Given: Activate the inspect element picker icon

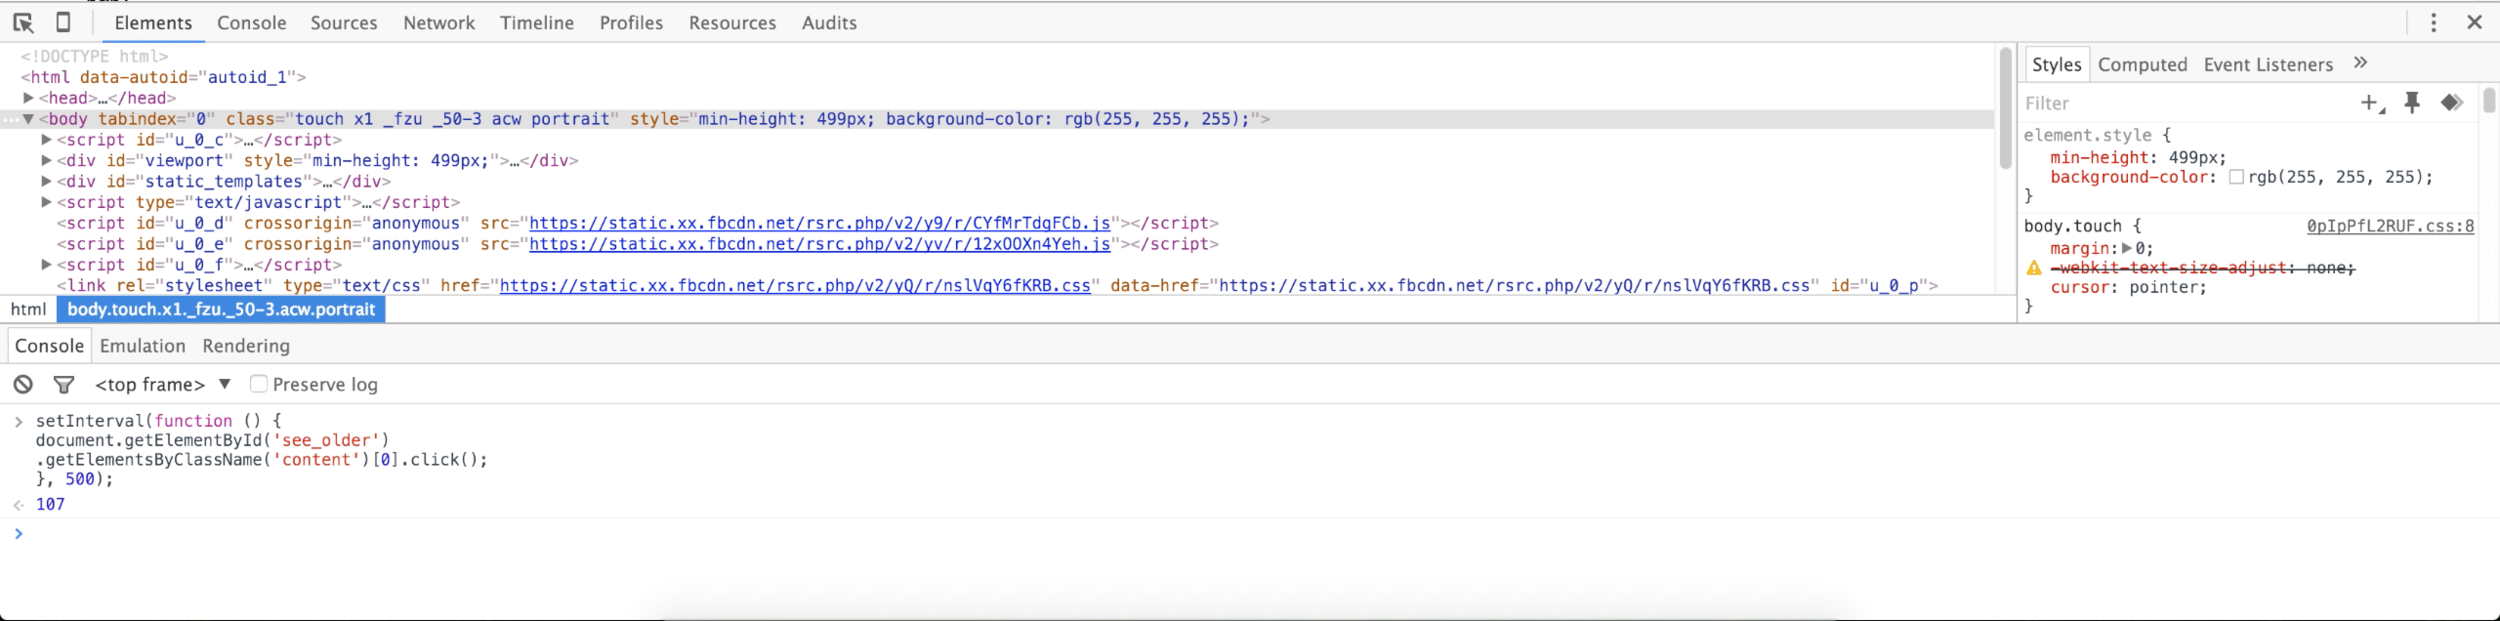Looking at the screenshot, I should pos(23,22).
